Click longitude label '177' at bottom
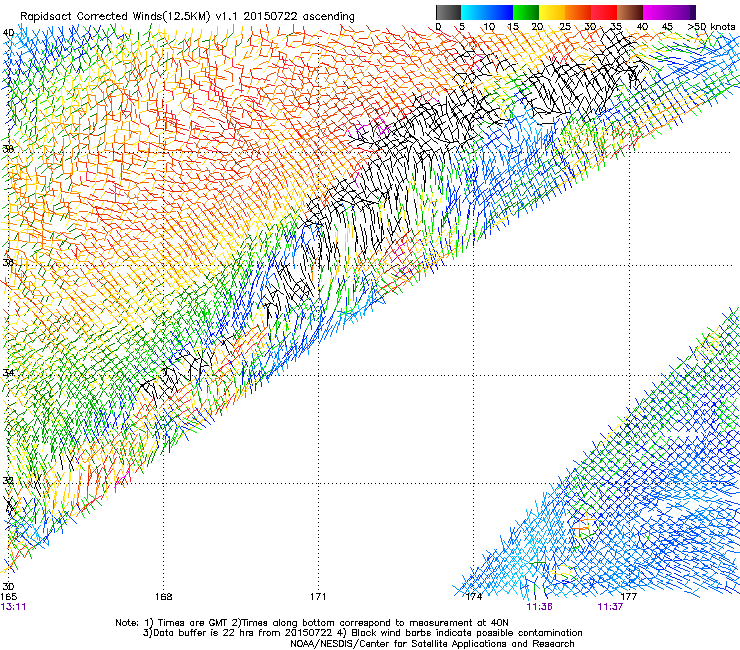This screenshot has height=650, width=740. coord(629,597)
